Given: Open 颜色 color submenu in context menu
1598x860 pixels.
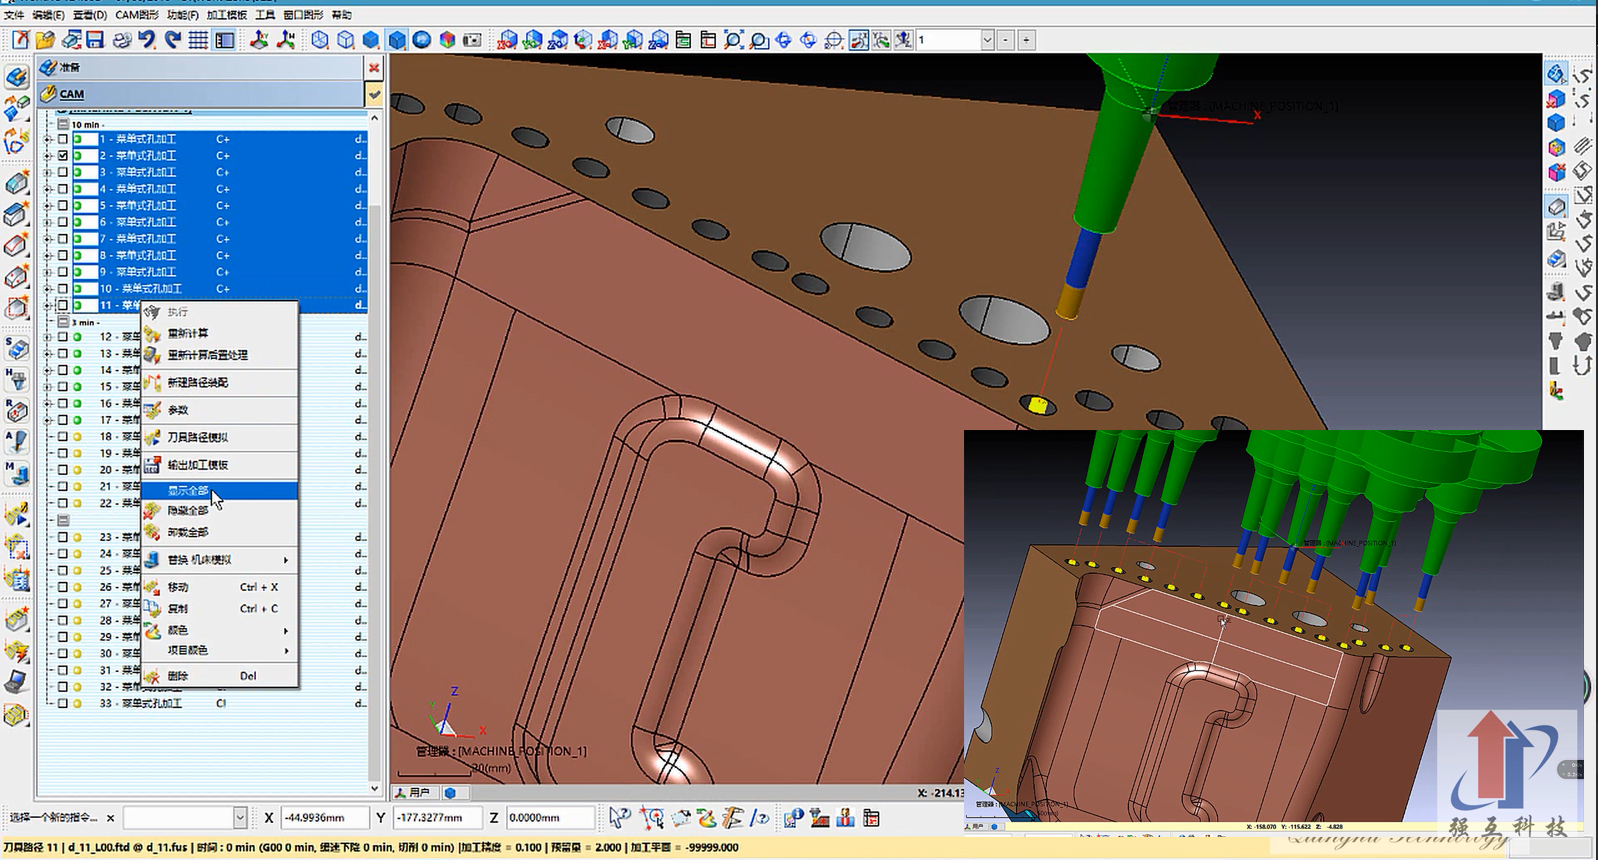Looking at the screenshot, I should [219, 630].
